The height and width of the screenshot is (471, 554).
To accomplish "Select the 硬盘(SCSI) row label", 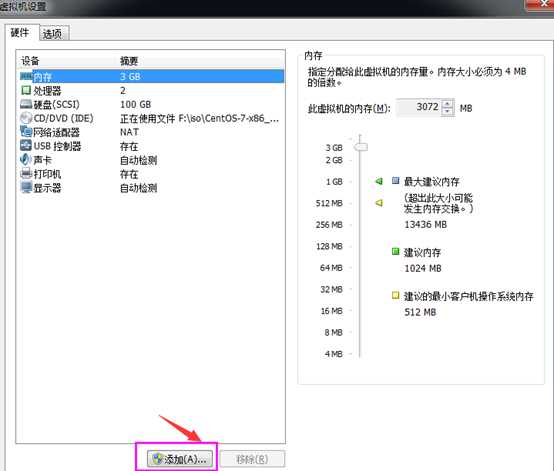I will coord(57,105).
